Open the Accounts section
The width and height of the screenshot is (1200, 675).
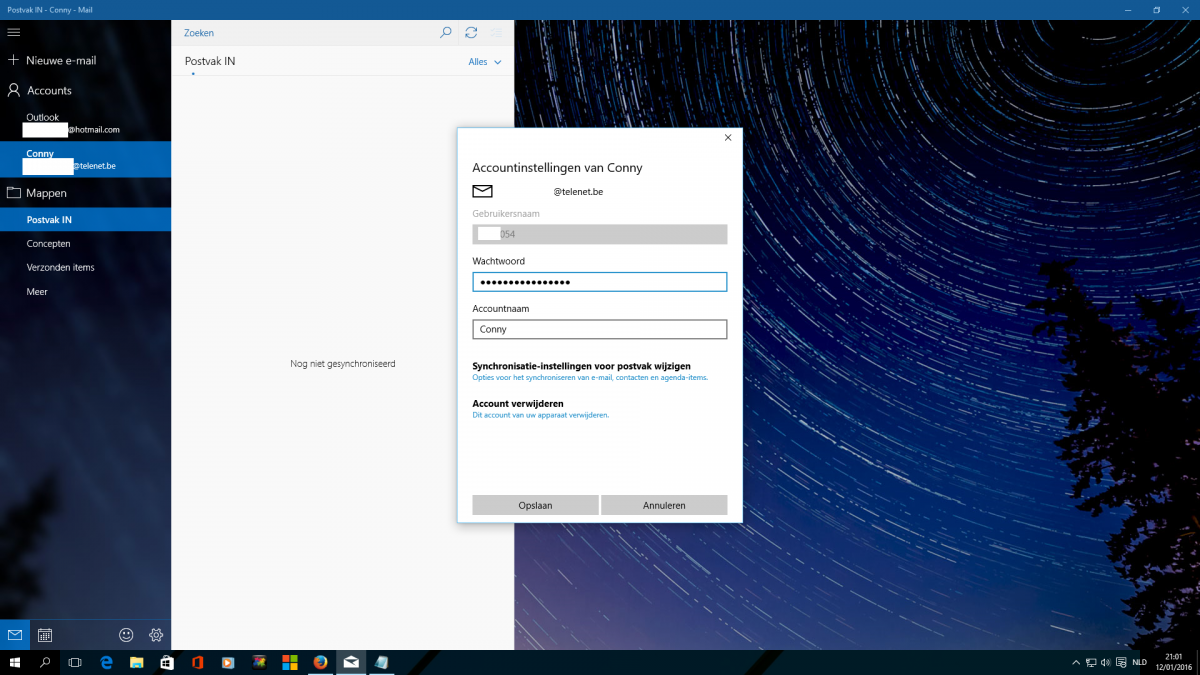[85, 90]
